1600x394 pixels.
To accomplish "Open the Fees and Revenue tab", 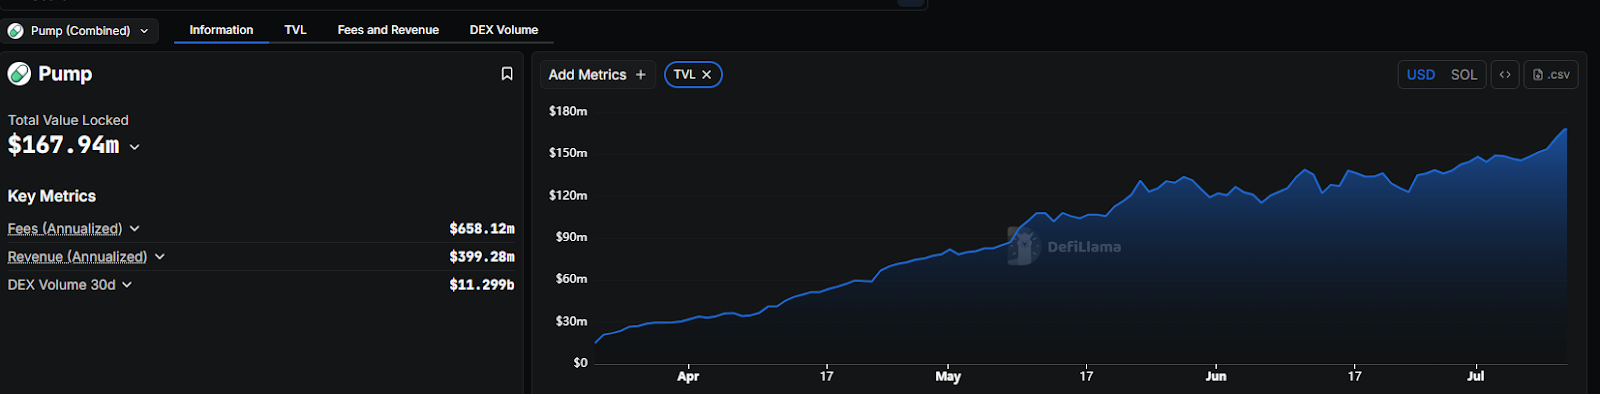I will [388, 30].
